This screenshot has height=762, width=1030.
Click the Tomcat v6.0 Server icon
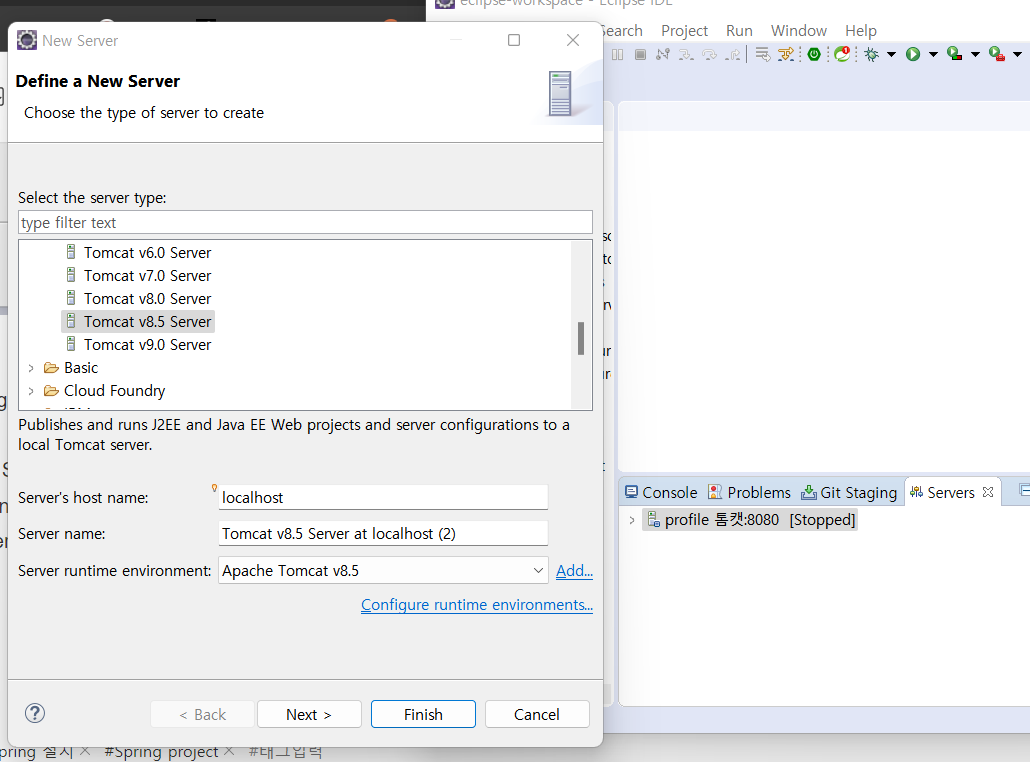[71, 252]
